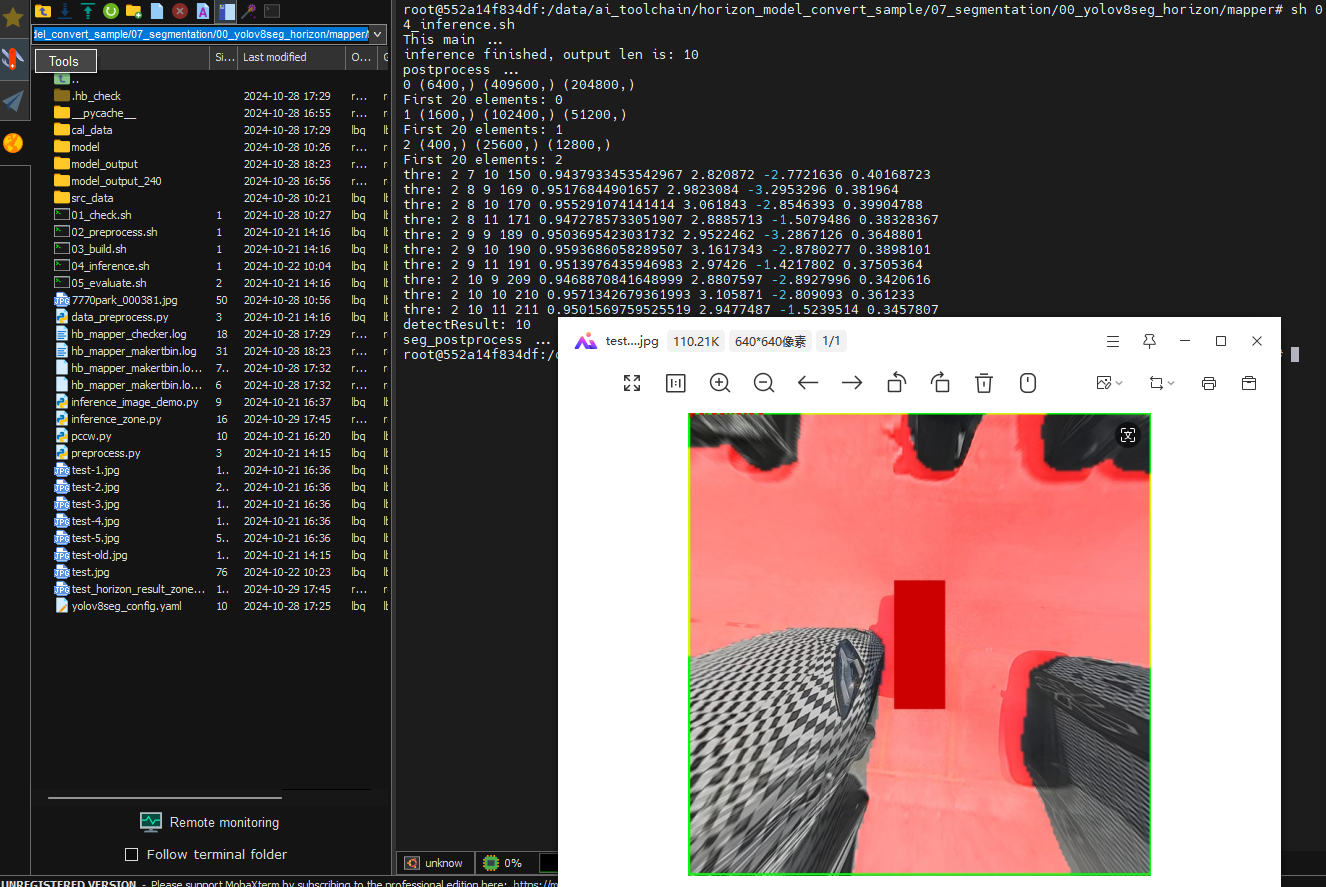Open the remote path history dropdown
1326x887 pixels.
click(378, 34)
